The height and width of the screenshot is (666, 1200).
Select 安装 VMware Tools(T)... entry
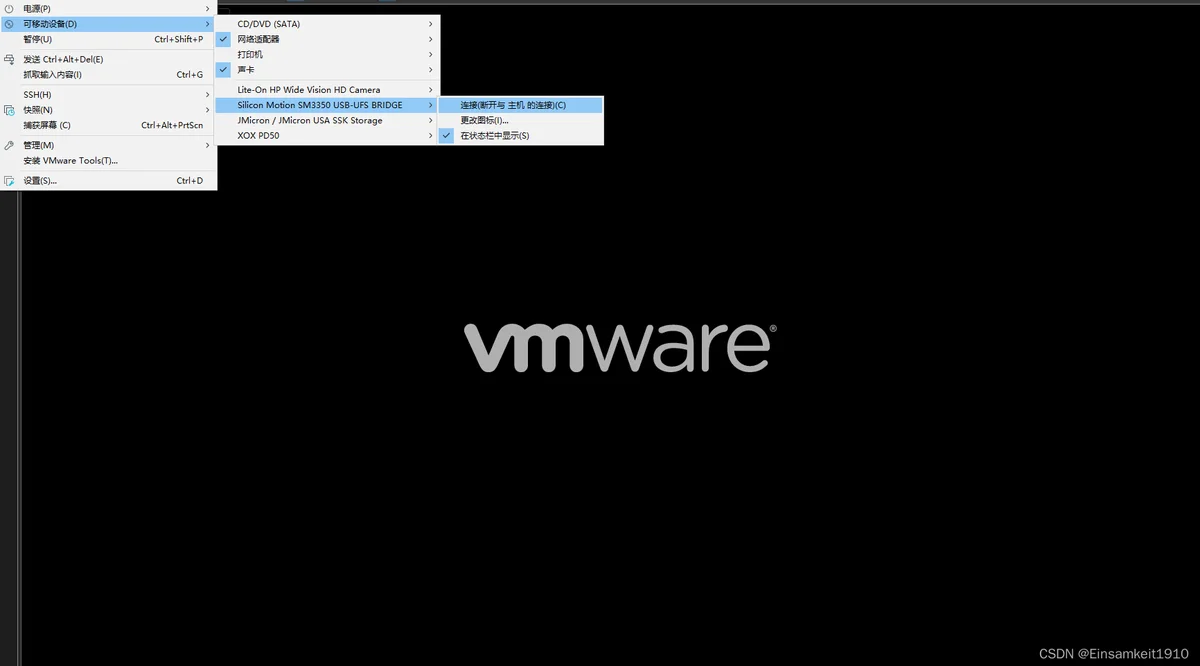pos(108,160)
